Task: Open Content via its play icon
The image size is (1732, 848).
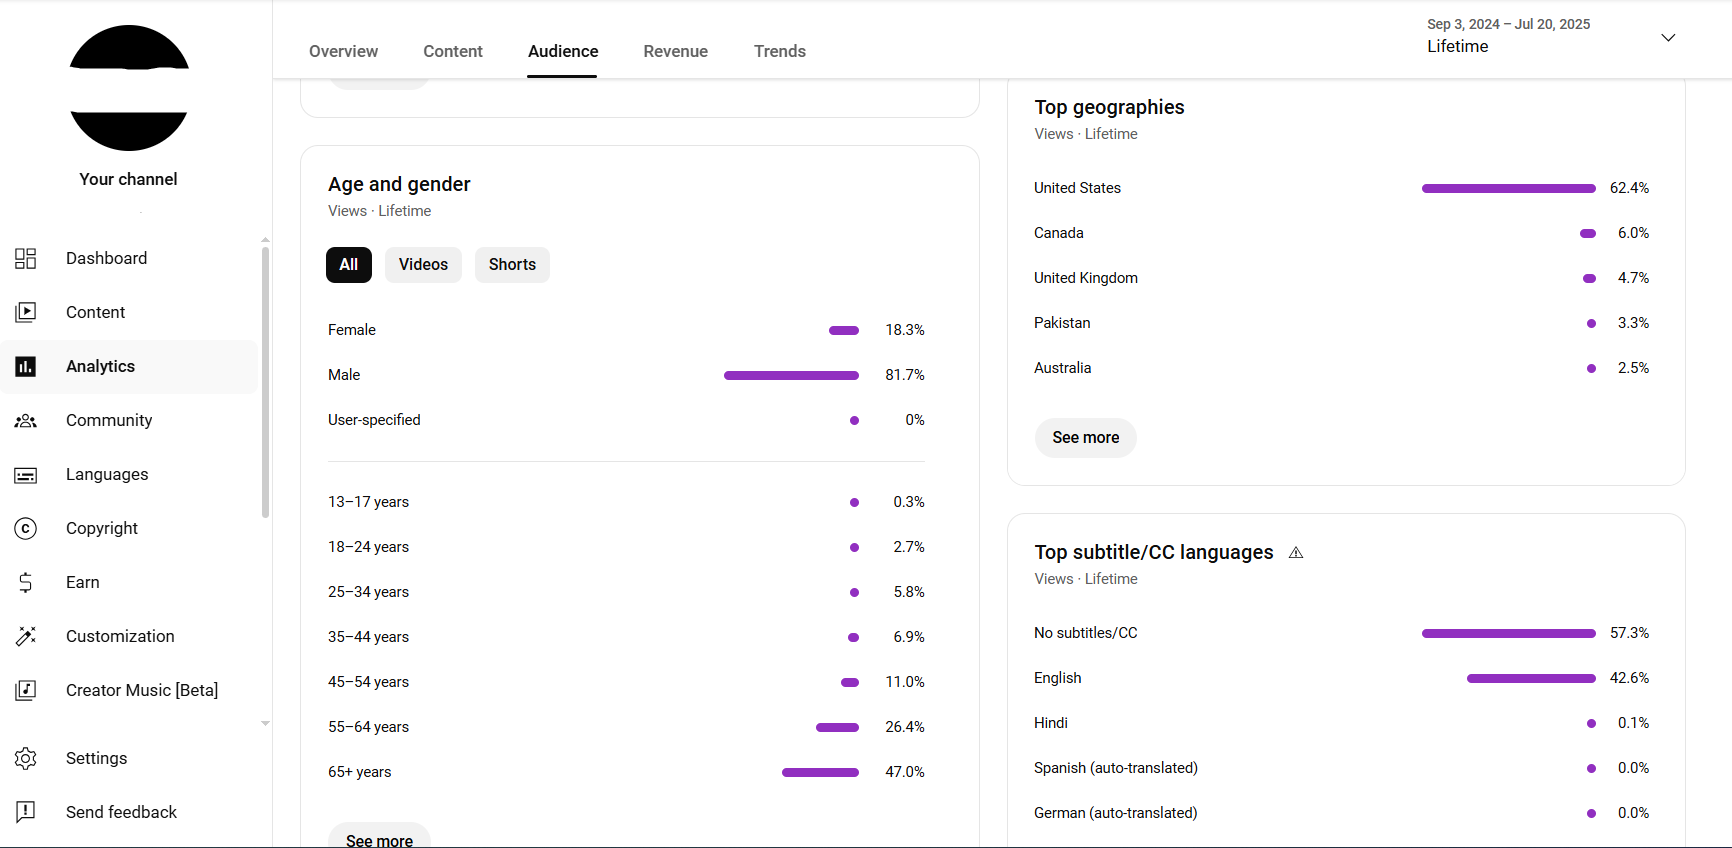Action: pyautogui.click(x=26, y=312)
